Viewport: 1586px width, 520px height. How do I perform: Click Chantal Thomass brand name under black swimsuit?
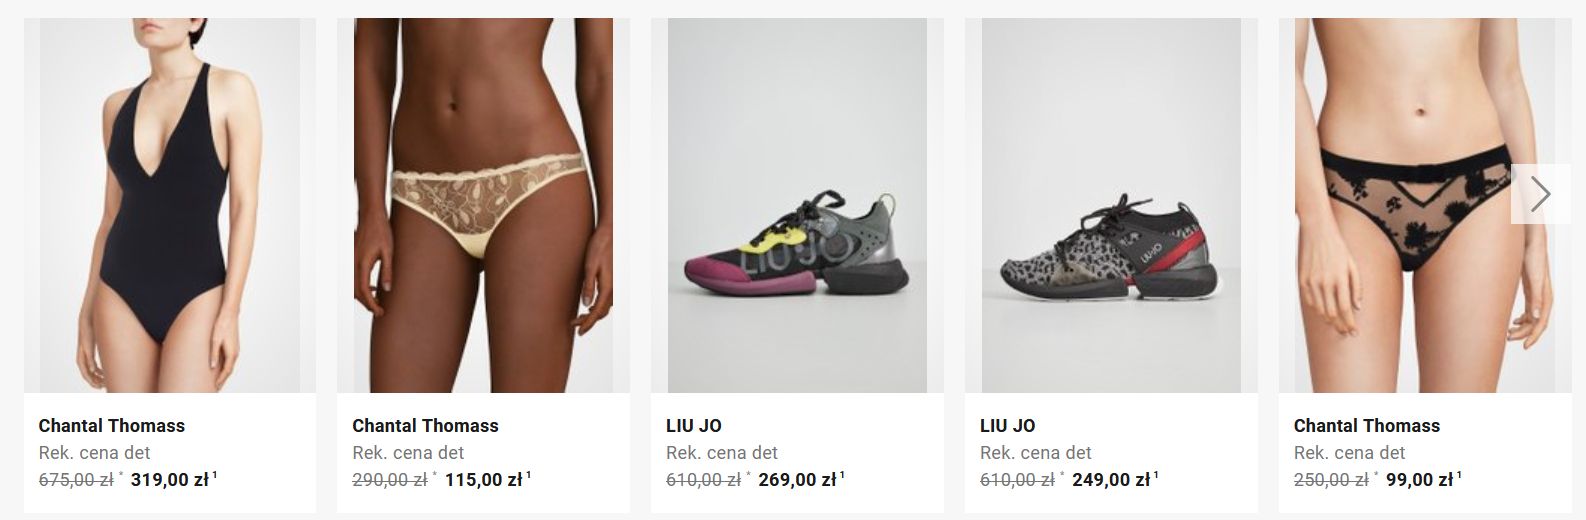click(x=112, y=425)
